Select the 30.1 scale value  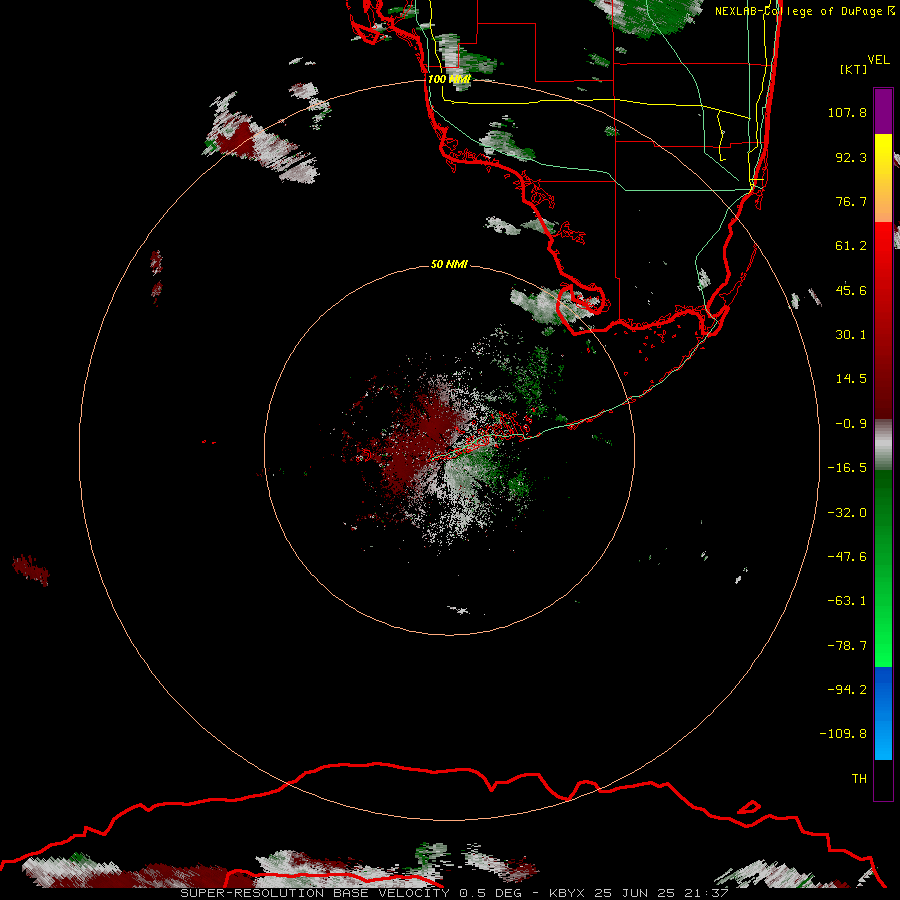pos(851,335)
